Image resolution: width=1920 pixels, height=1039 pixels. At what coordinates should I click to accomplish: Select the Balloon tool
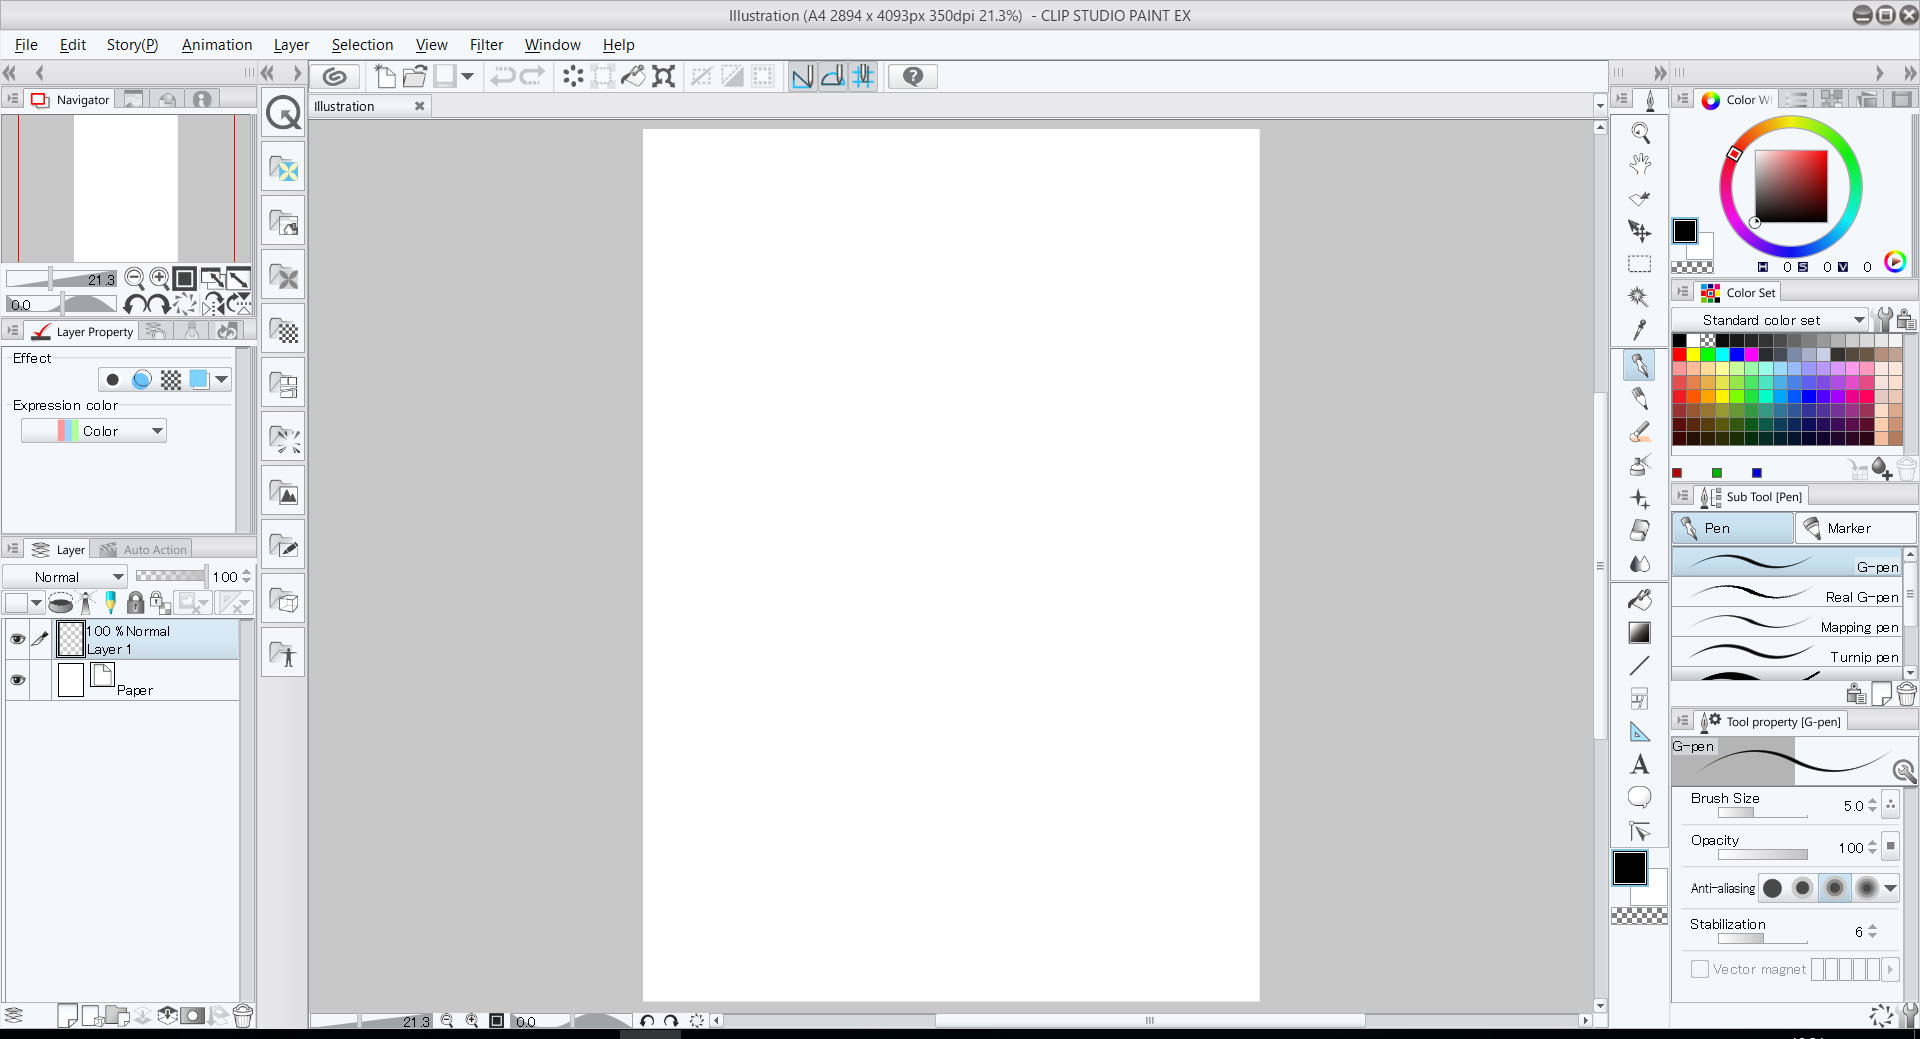pos(1640,798)
